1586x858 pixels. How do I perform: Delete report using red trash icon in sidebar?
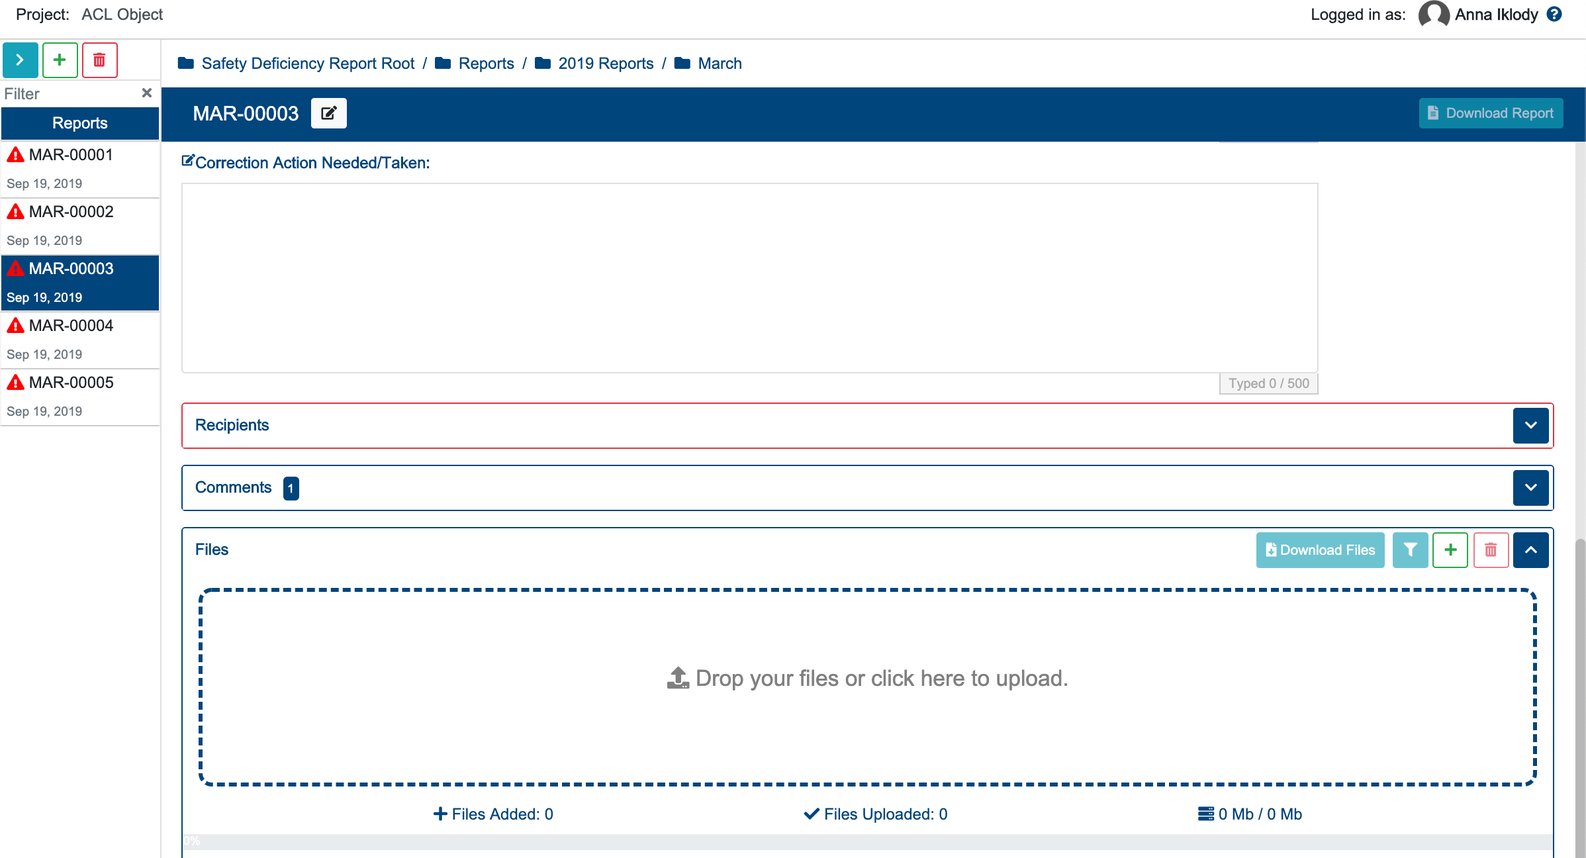point(100,60)
